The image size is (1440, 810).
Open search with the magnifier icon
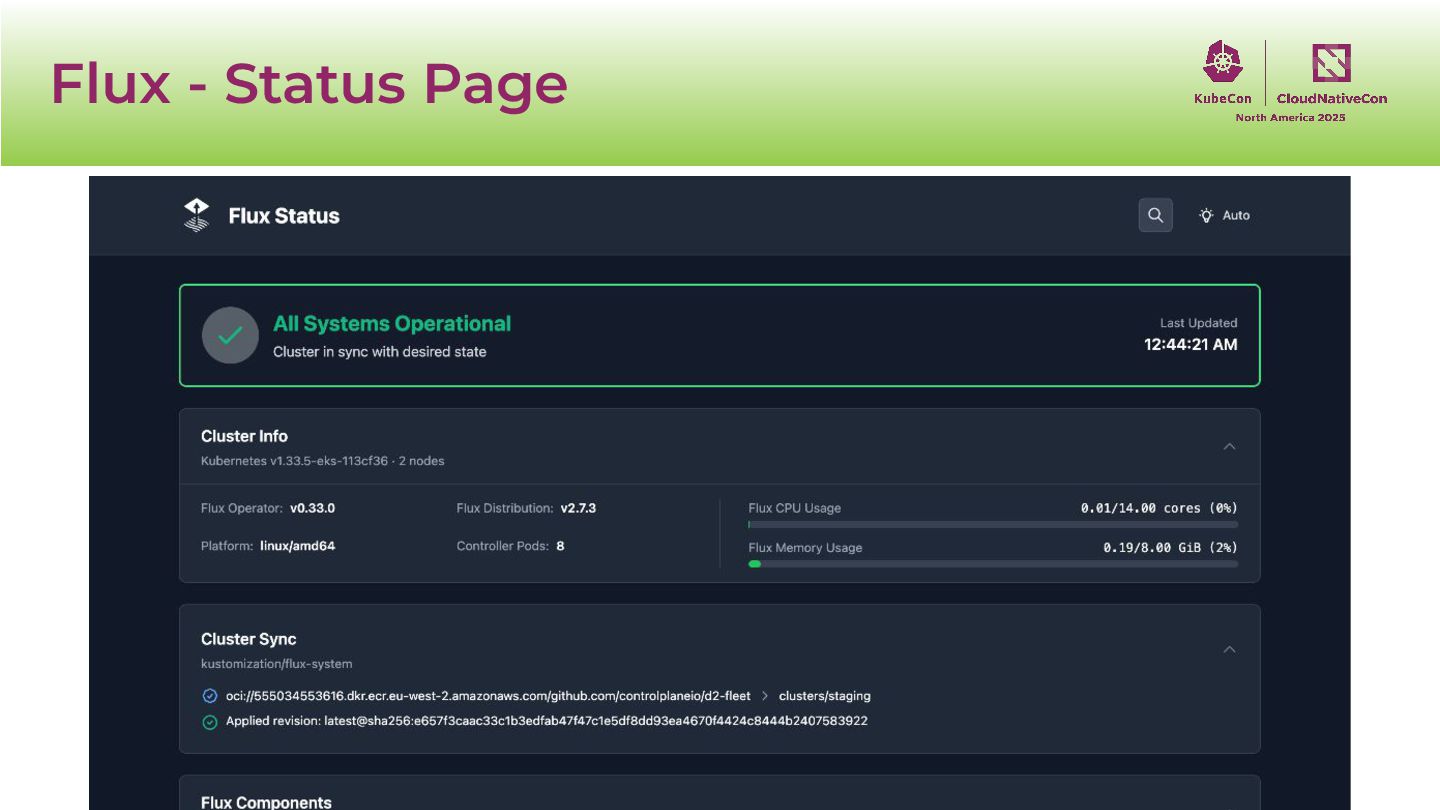(1155, 215)
